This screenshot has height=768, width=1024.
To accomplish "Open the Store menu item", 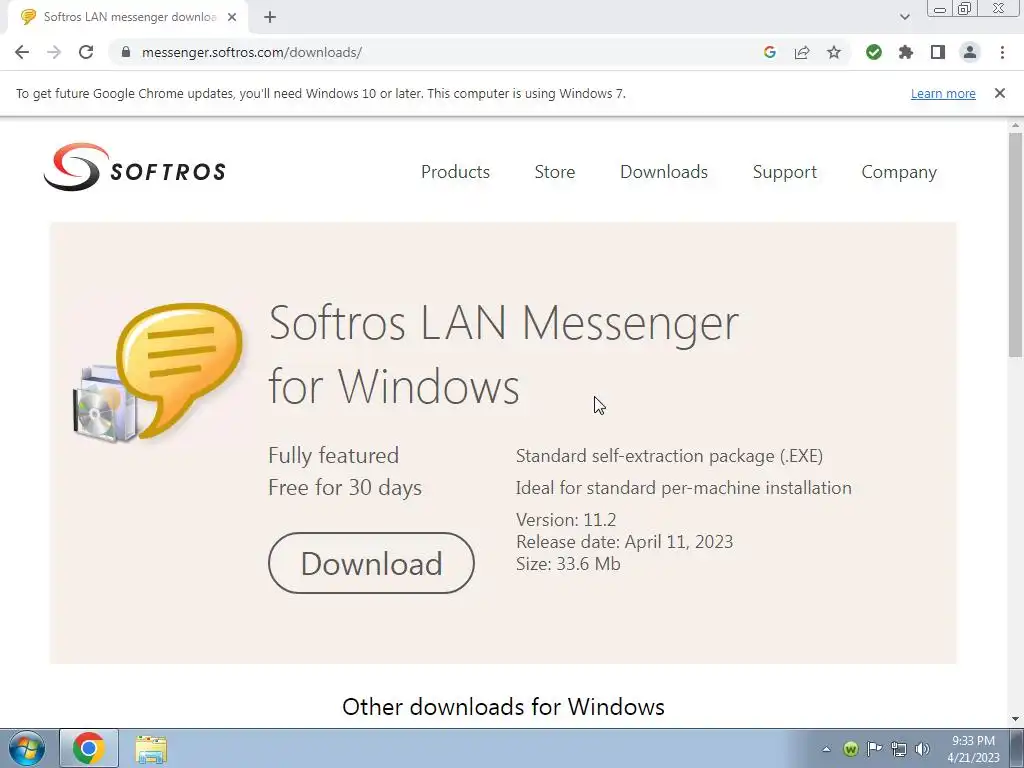I will [x=554, y=172].
